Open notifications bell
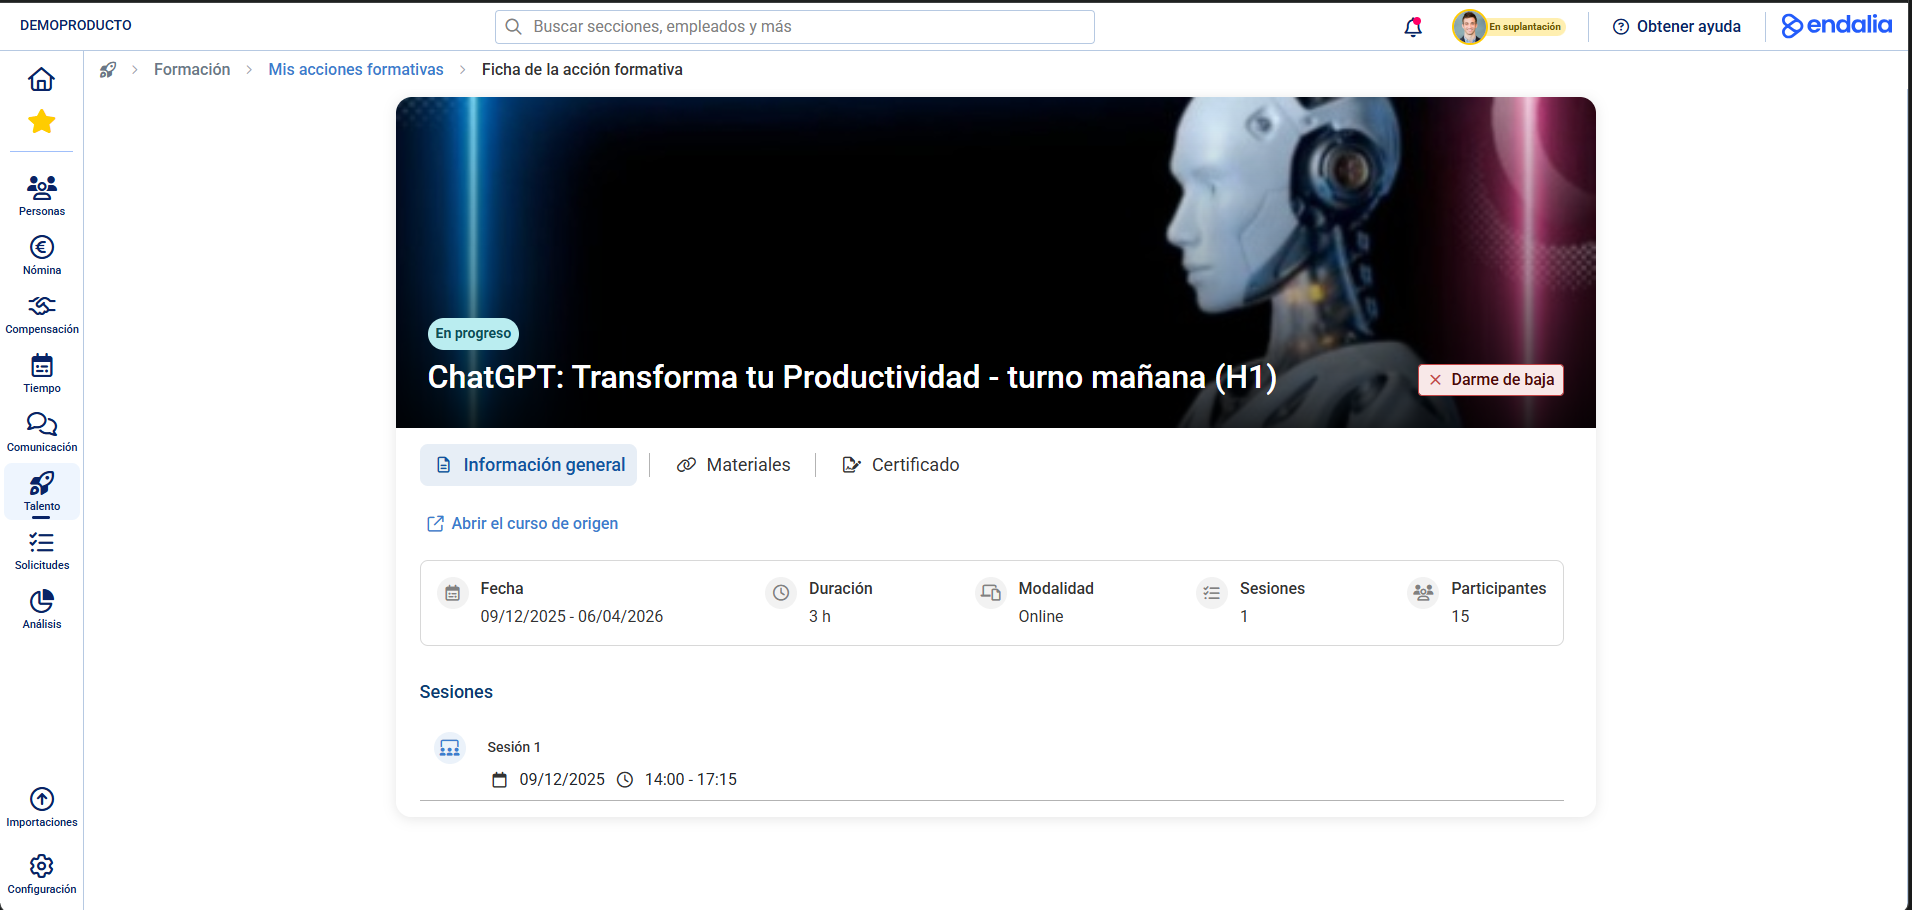The image size is (1912, 910). (1413, 27)
